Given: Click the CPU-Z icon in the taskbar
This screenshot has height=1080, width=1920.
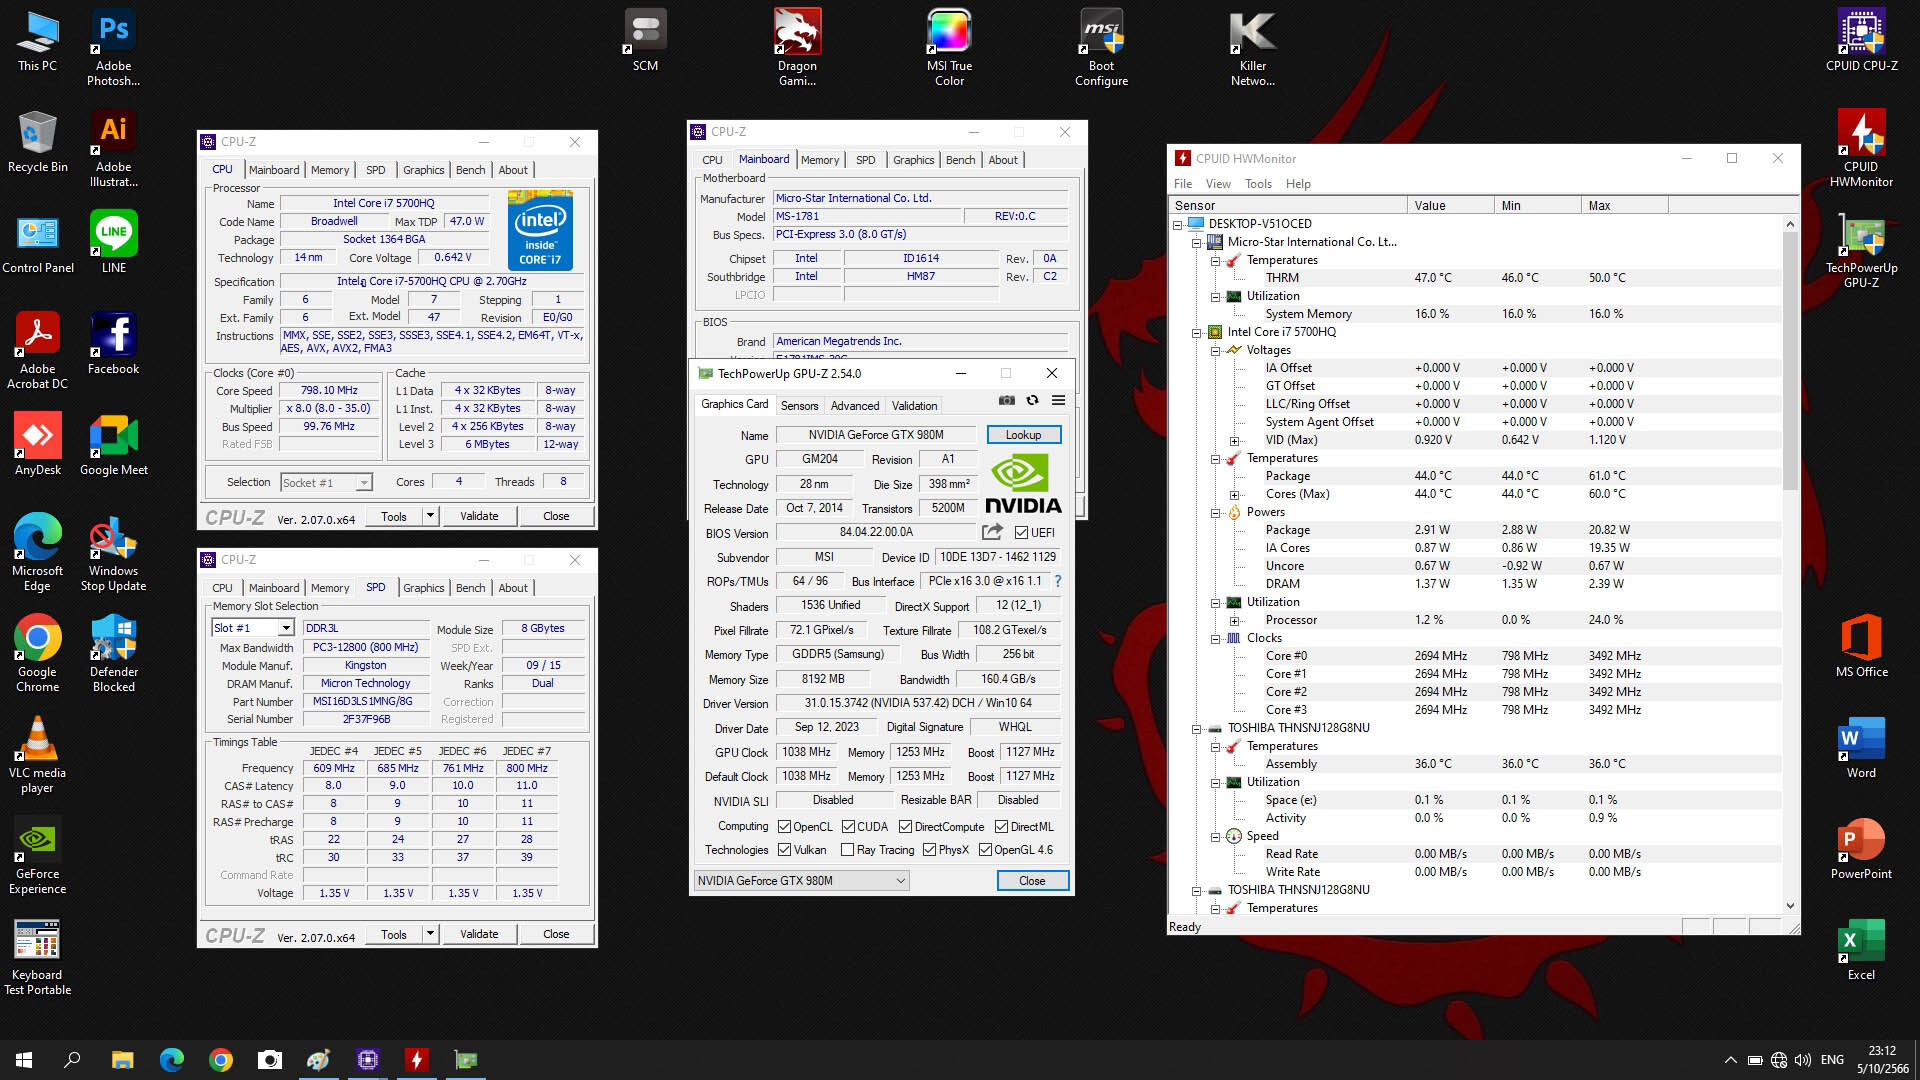Looking at the screenshot, I should [x=367, y=1060].
